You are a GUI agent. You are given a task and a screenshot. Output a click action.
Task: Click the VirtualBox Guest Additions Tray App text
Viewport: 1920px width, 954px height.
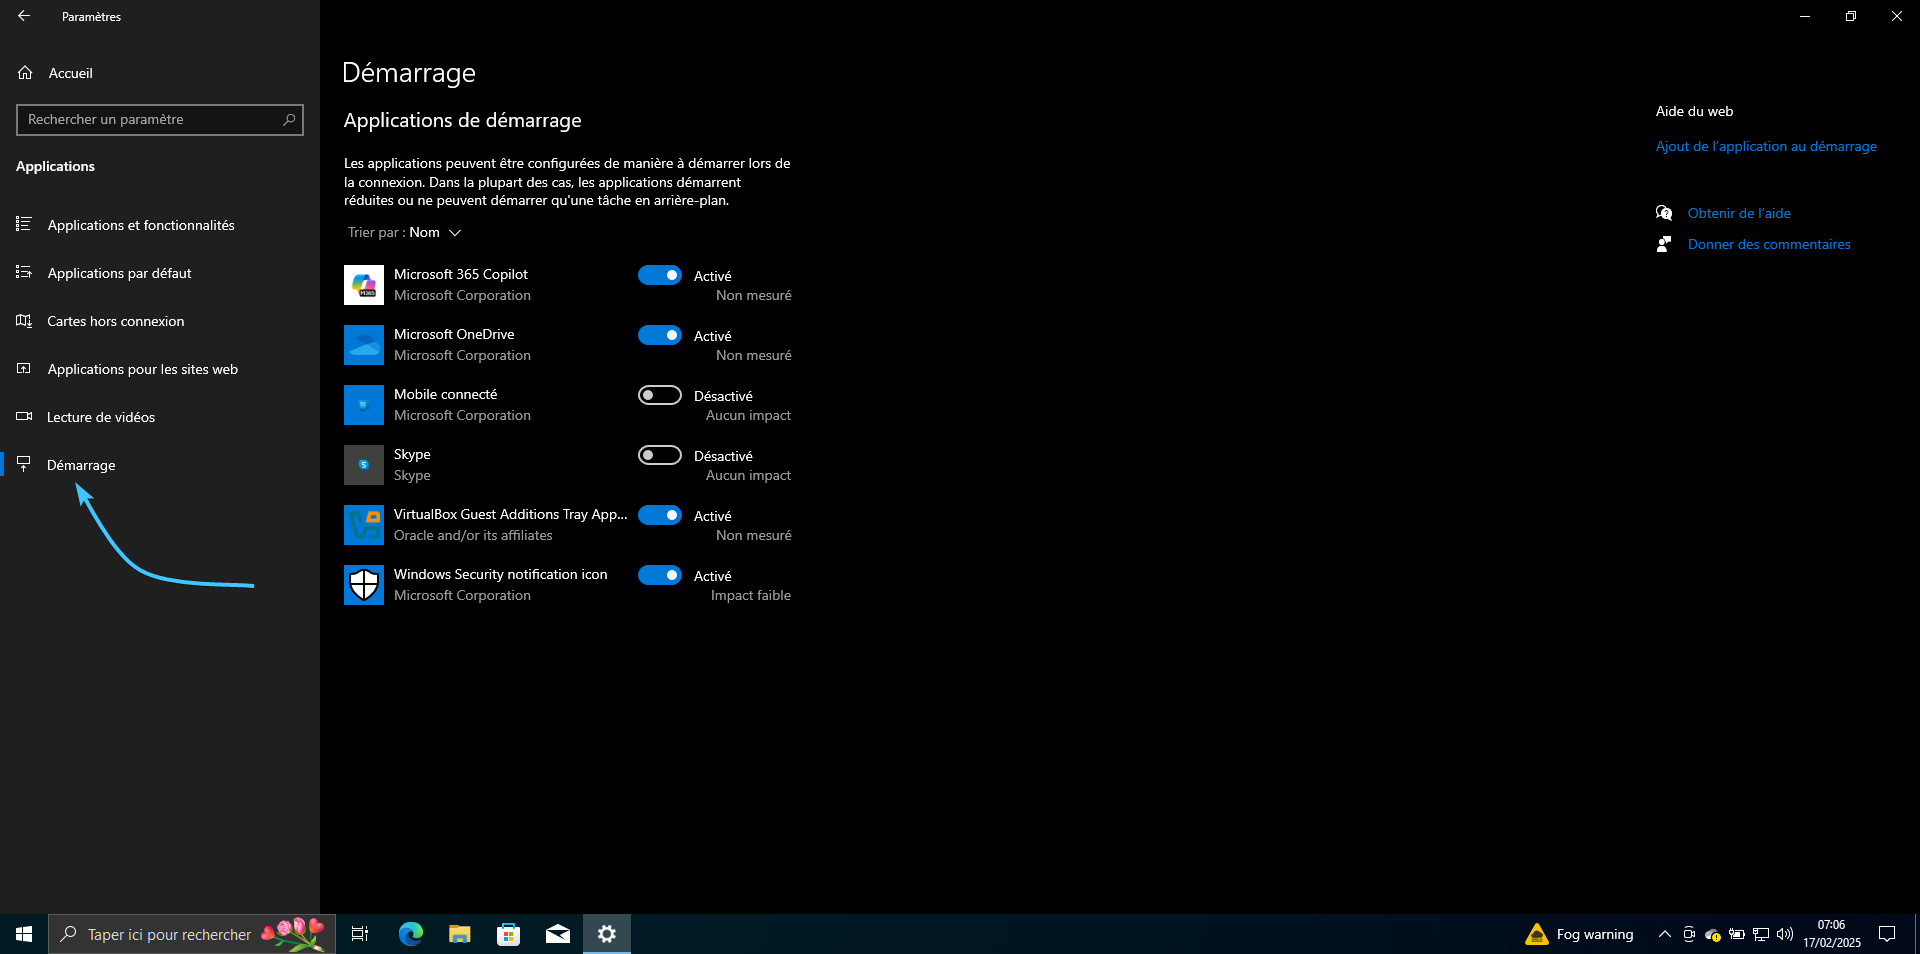(x=511, y=514)
